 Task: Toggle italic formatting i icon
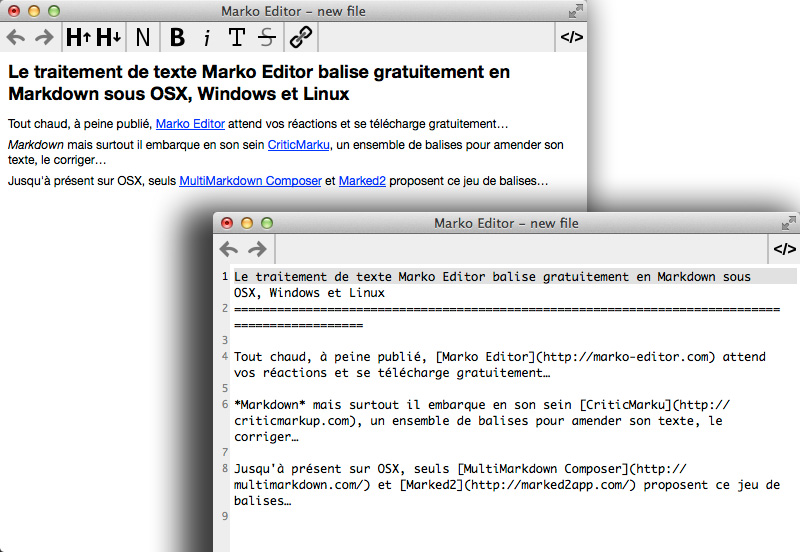point(207,38)
